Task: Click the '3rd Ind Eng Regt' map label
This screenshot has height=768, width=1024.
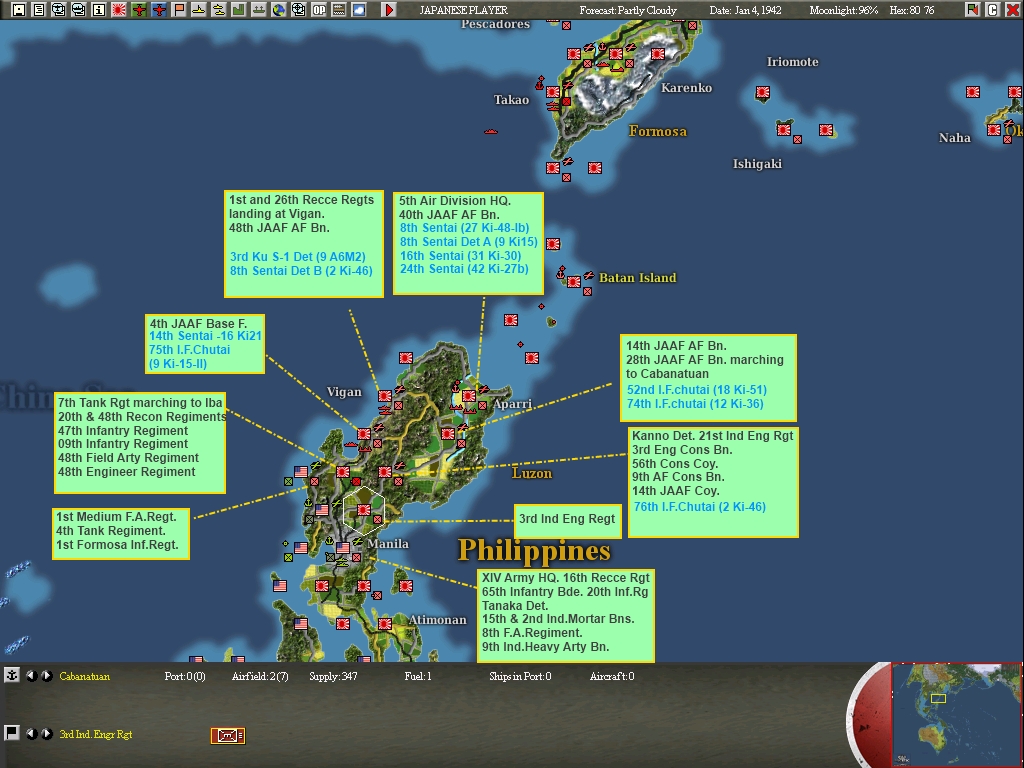Action: (x=567, y=520)
